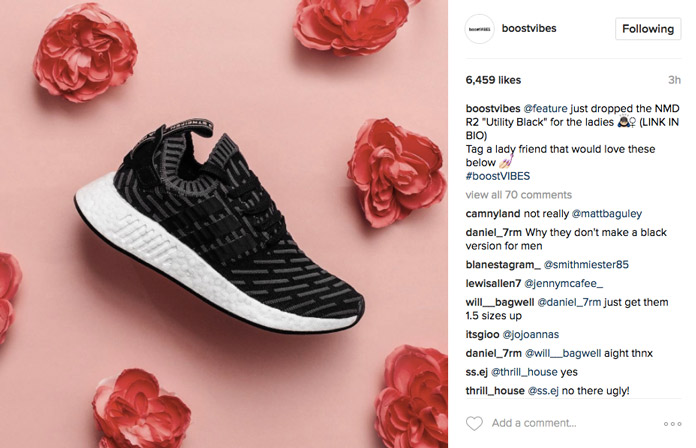Open the @thrill_house mention
This screenshot has width=696, height=448.
(524, 372)
